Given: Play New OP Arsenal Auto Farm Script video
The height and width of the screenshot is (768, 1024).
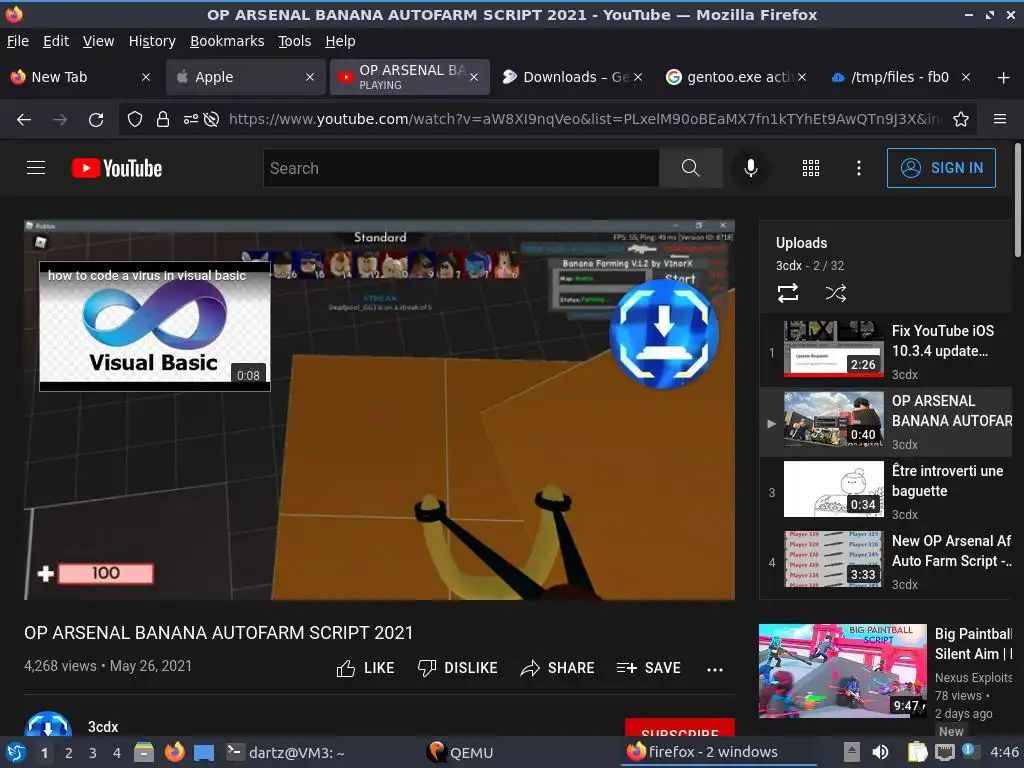Looking at the screenshot, I should [886, 561].
